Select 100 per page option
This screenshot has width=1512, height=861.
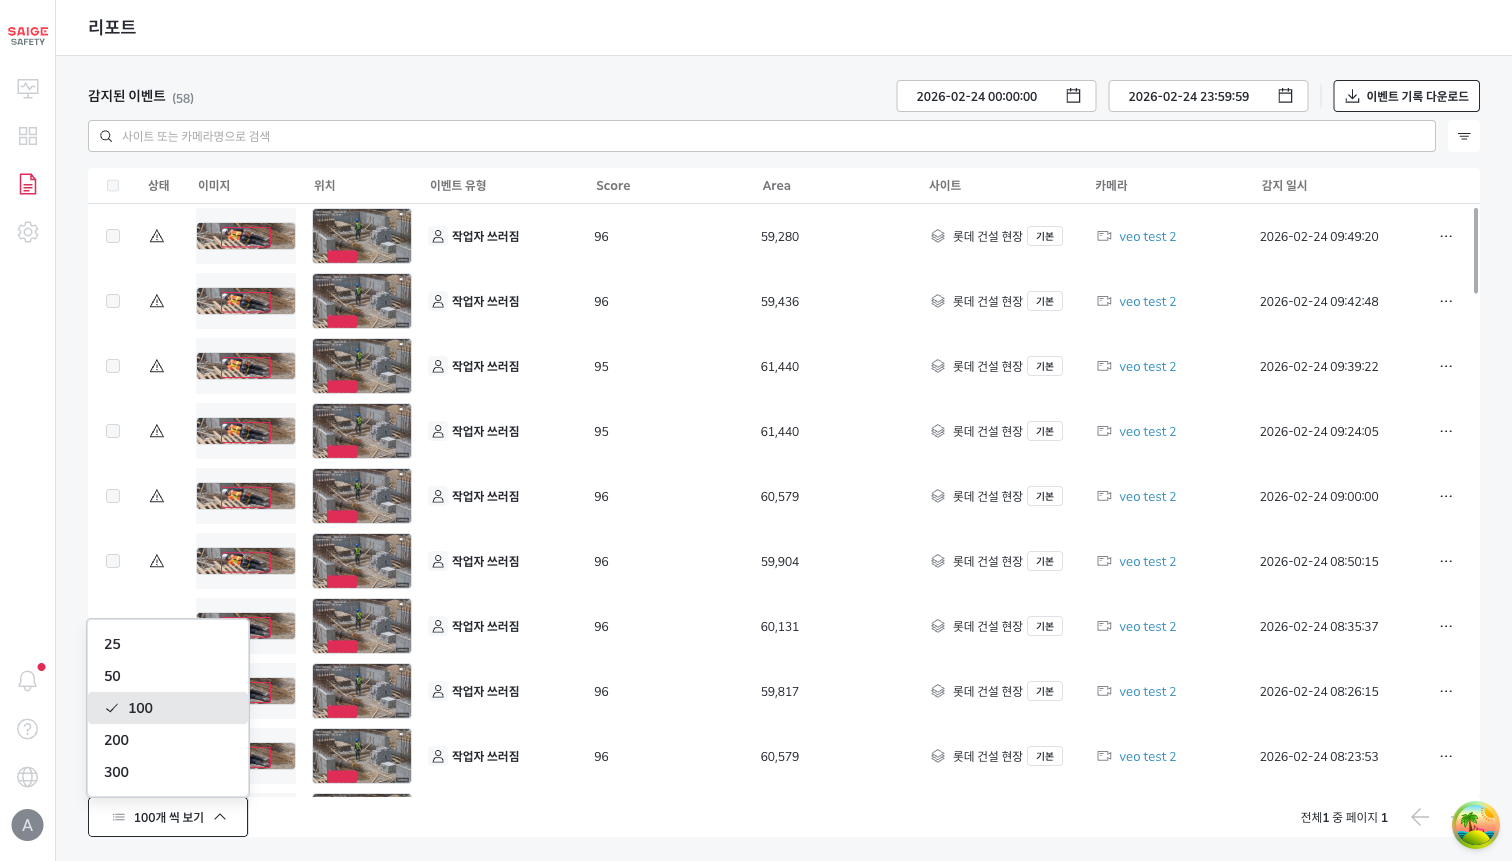(x=168, y=708)
